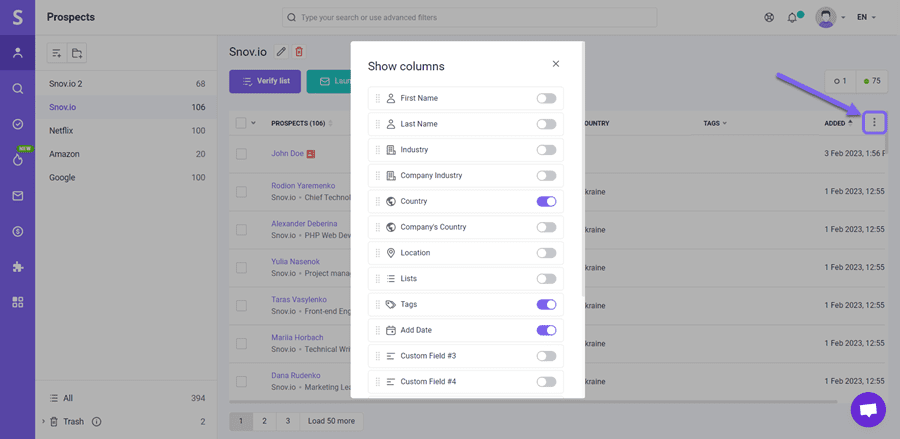
Task: Open the Finder search icon in sidebar
Action: click(18, 88)
